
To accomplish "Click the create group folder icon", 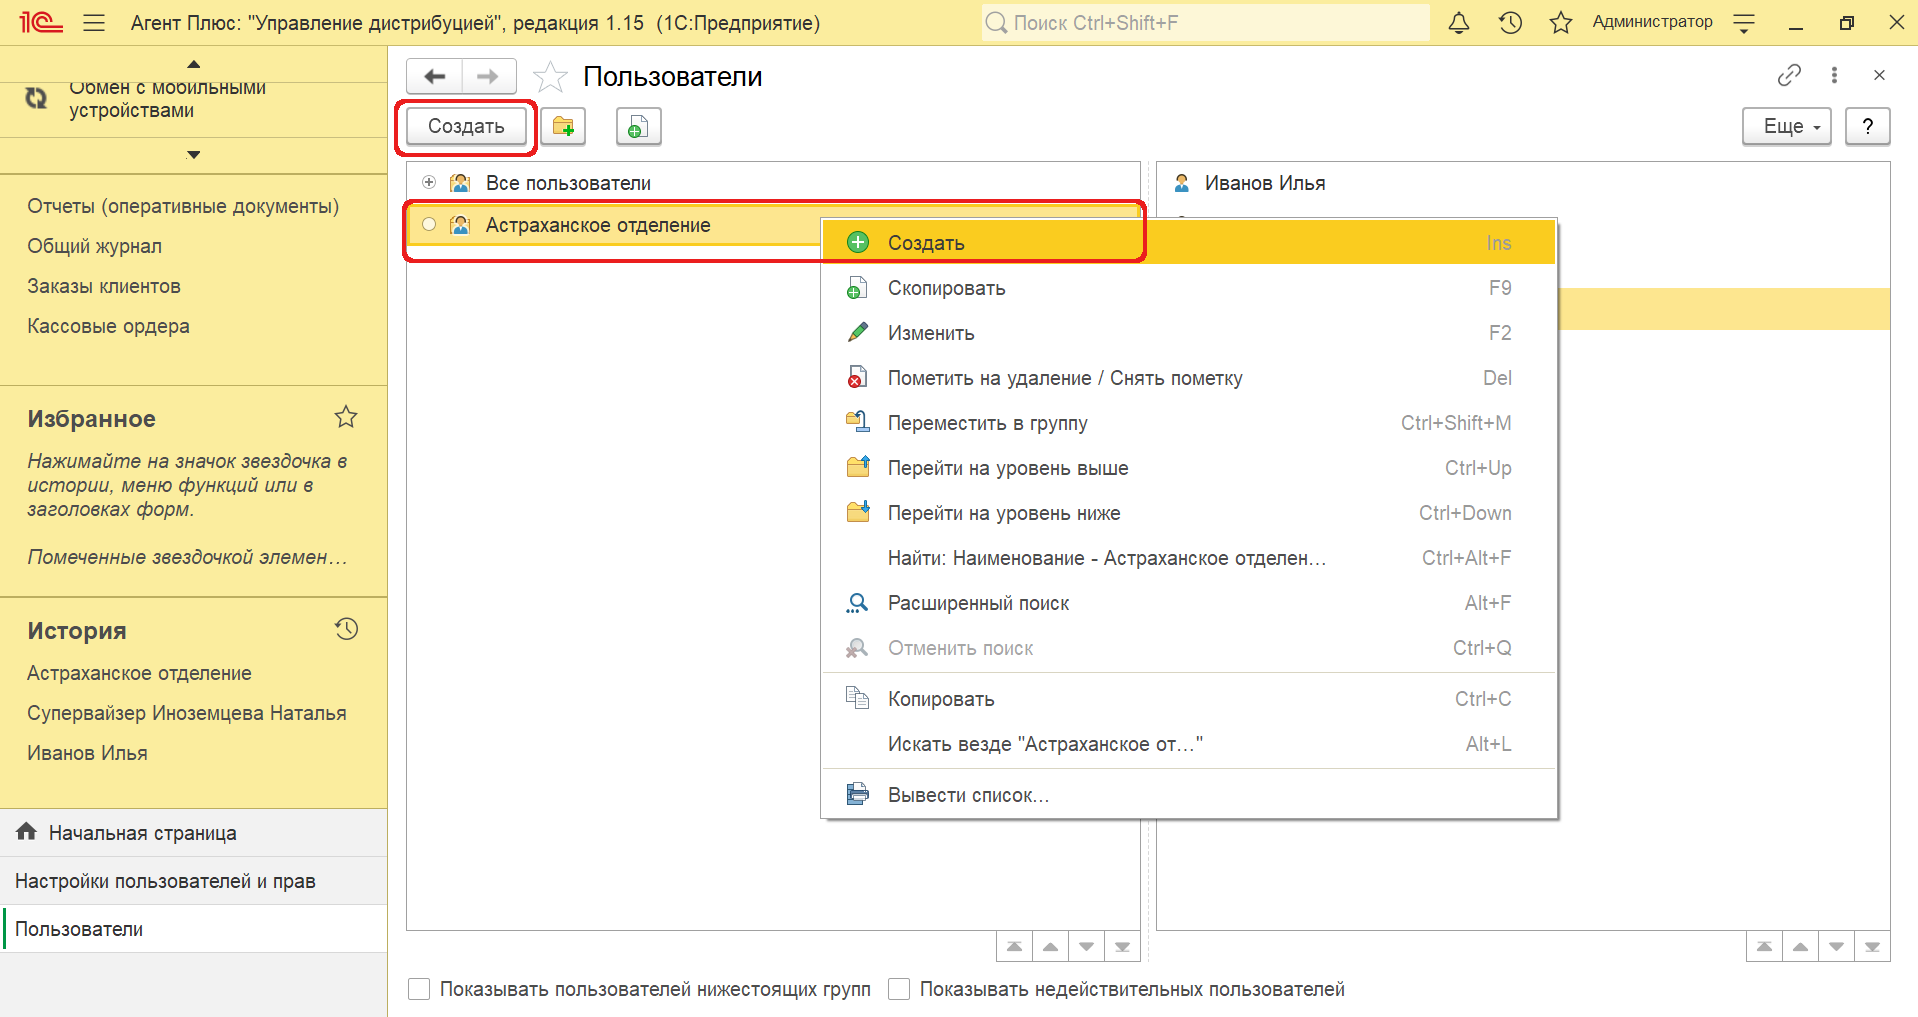I will coord(563,127).
